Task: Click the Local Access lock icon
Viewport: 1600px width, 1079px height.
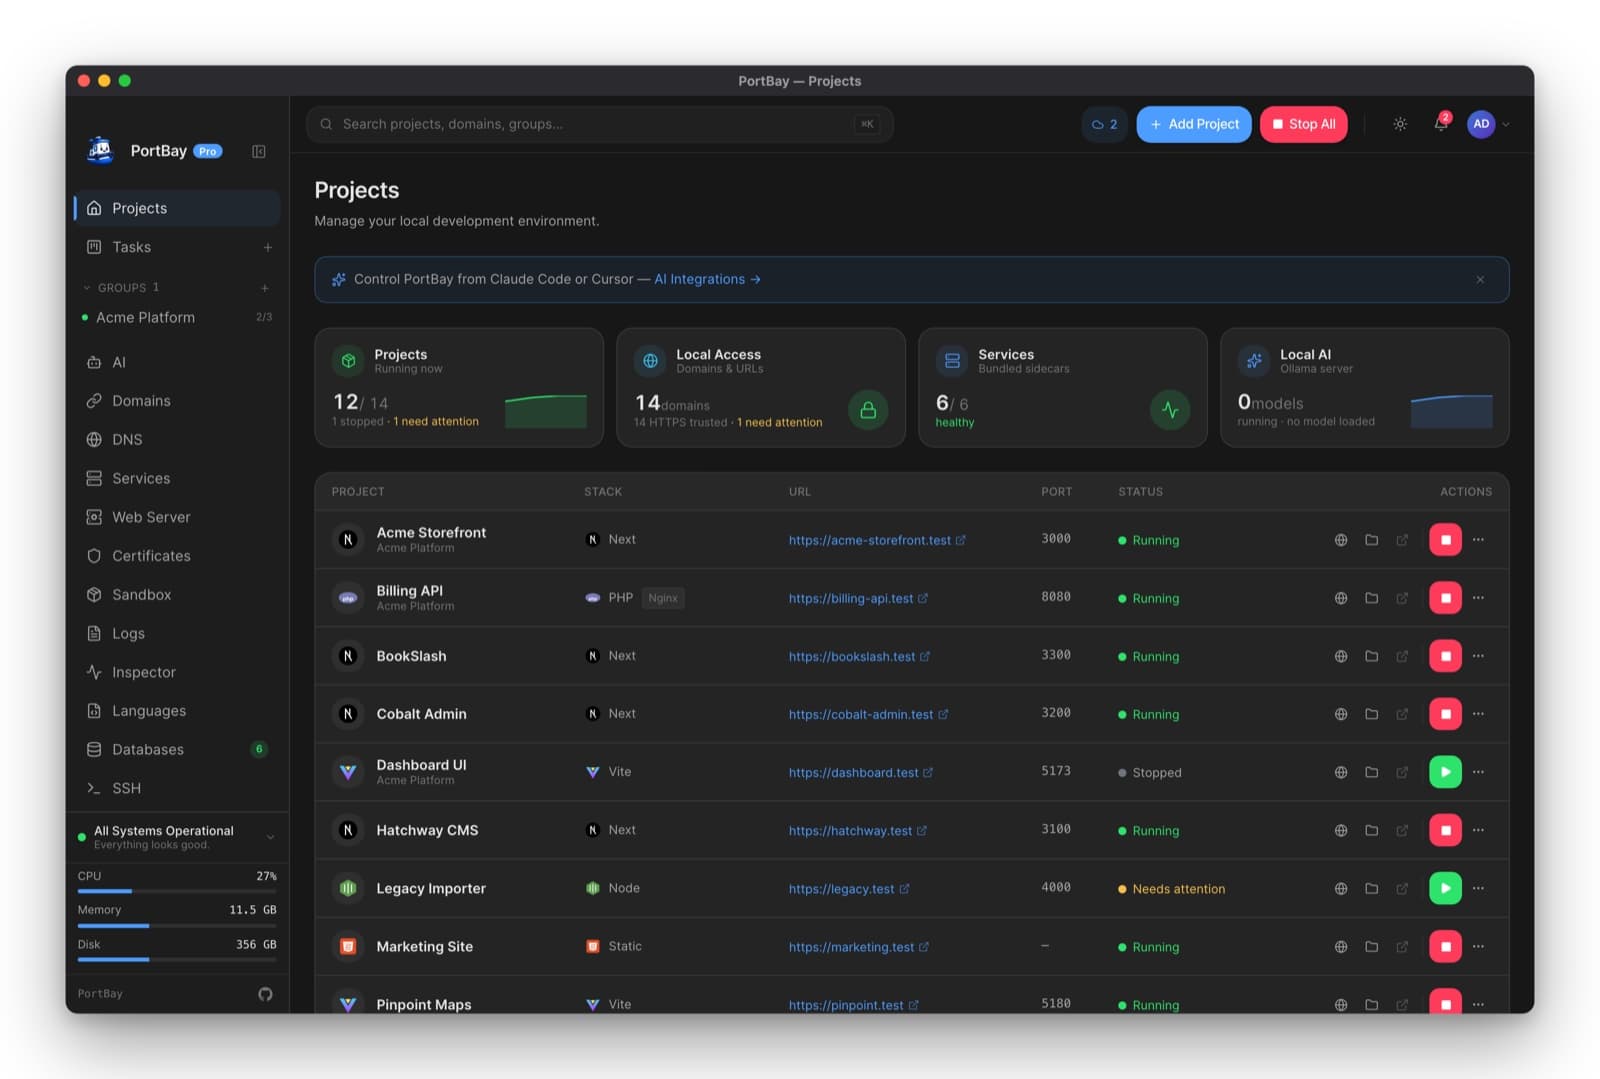Action: (868, 410)
